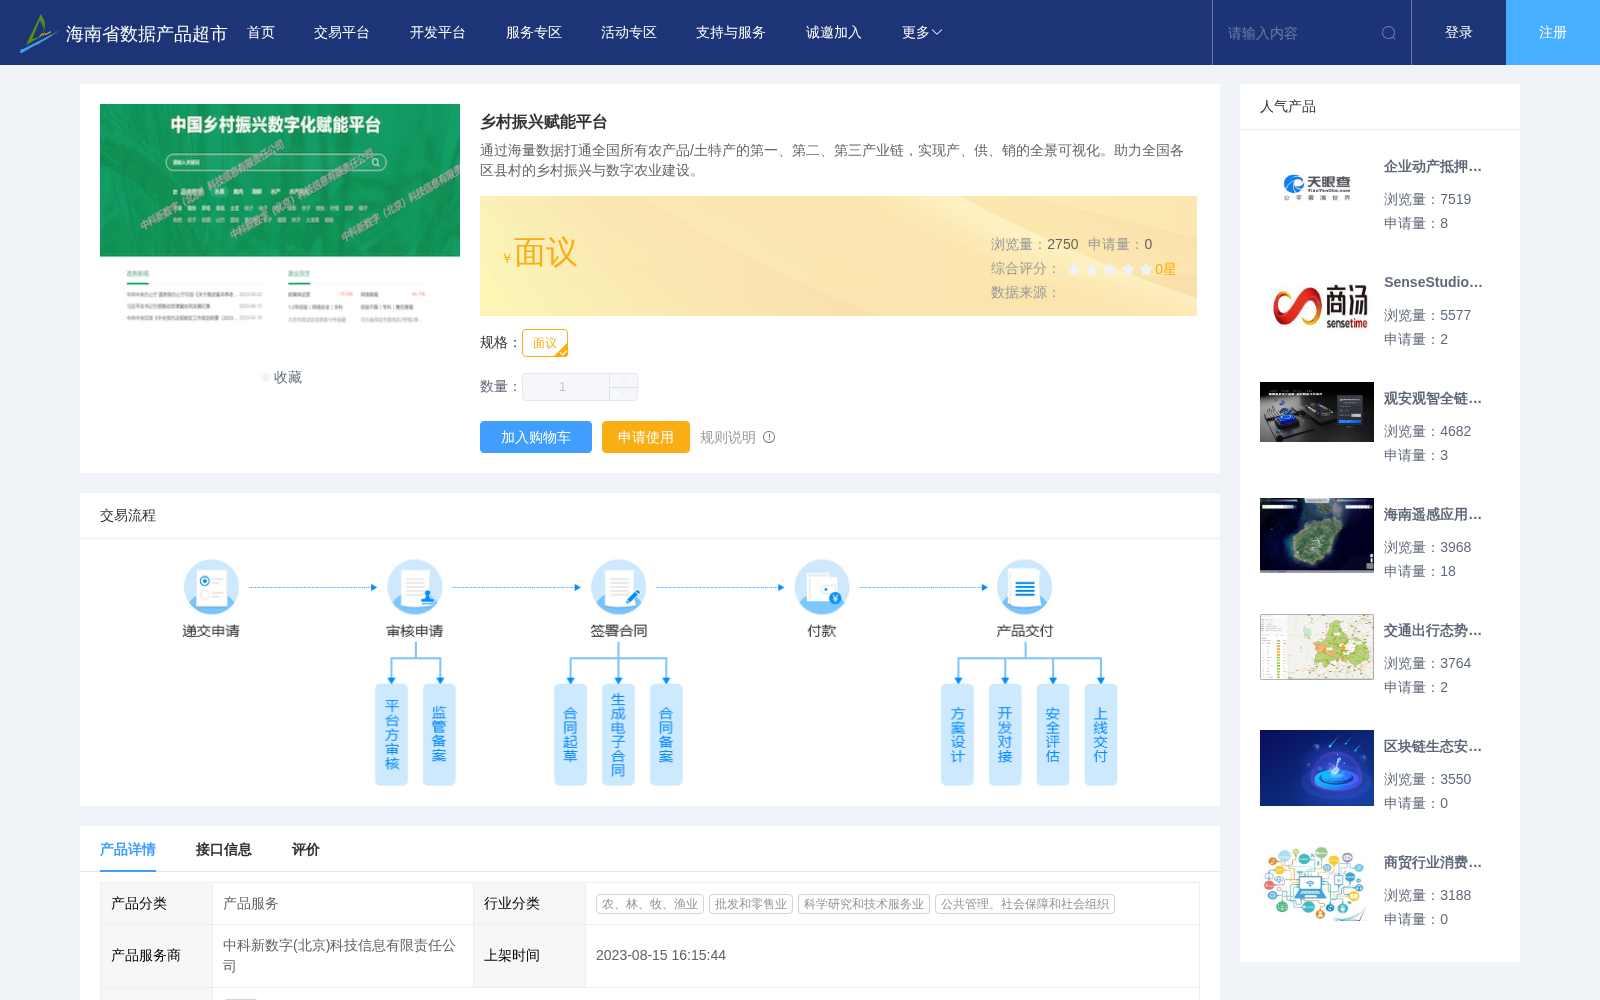
Task: Click the 2023-08-15 16:15:44 listing time
Action: pyautogui.click(x=661, y=955)
